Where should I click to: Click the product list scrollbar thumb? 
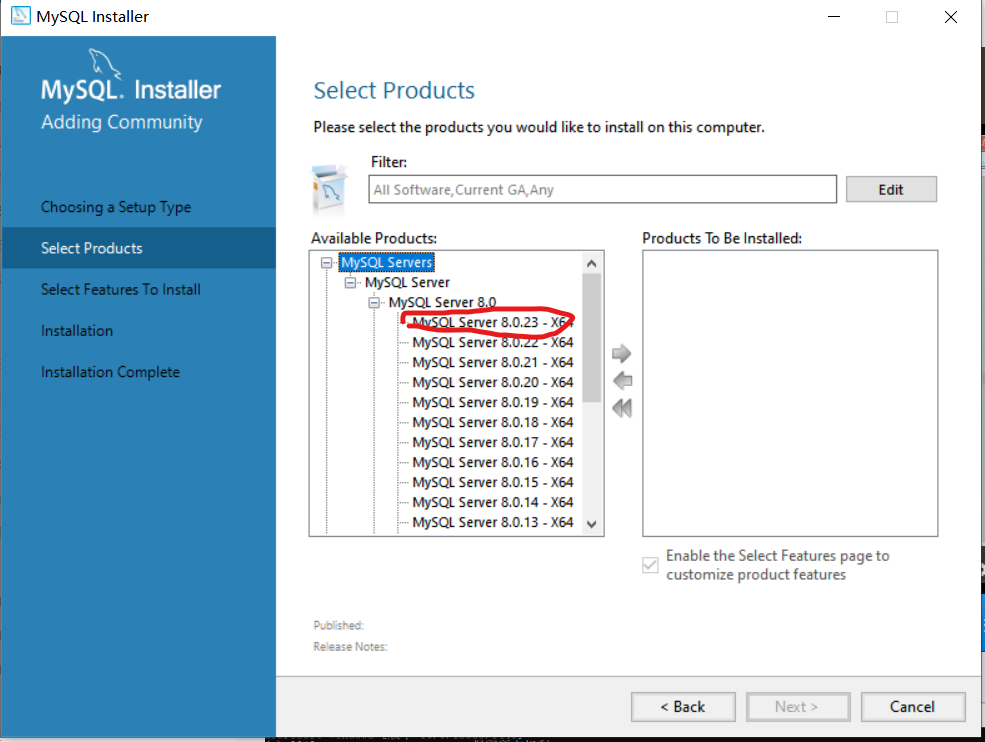pos(591,337)
